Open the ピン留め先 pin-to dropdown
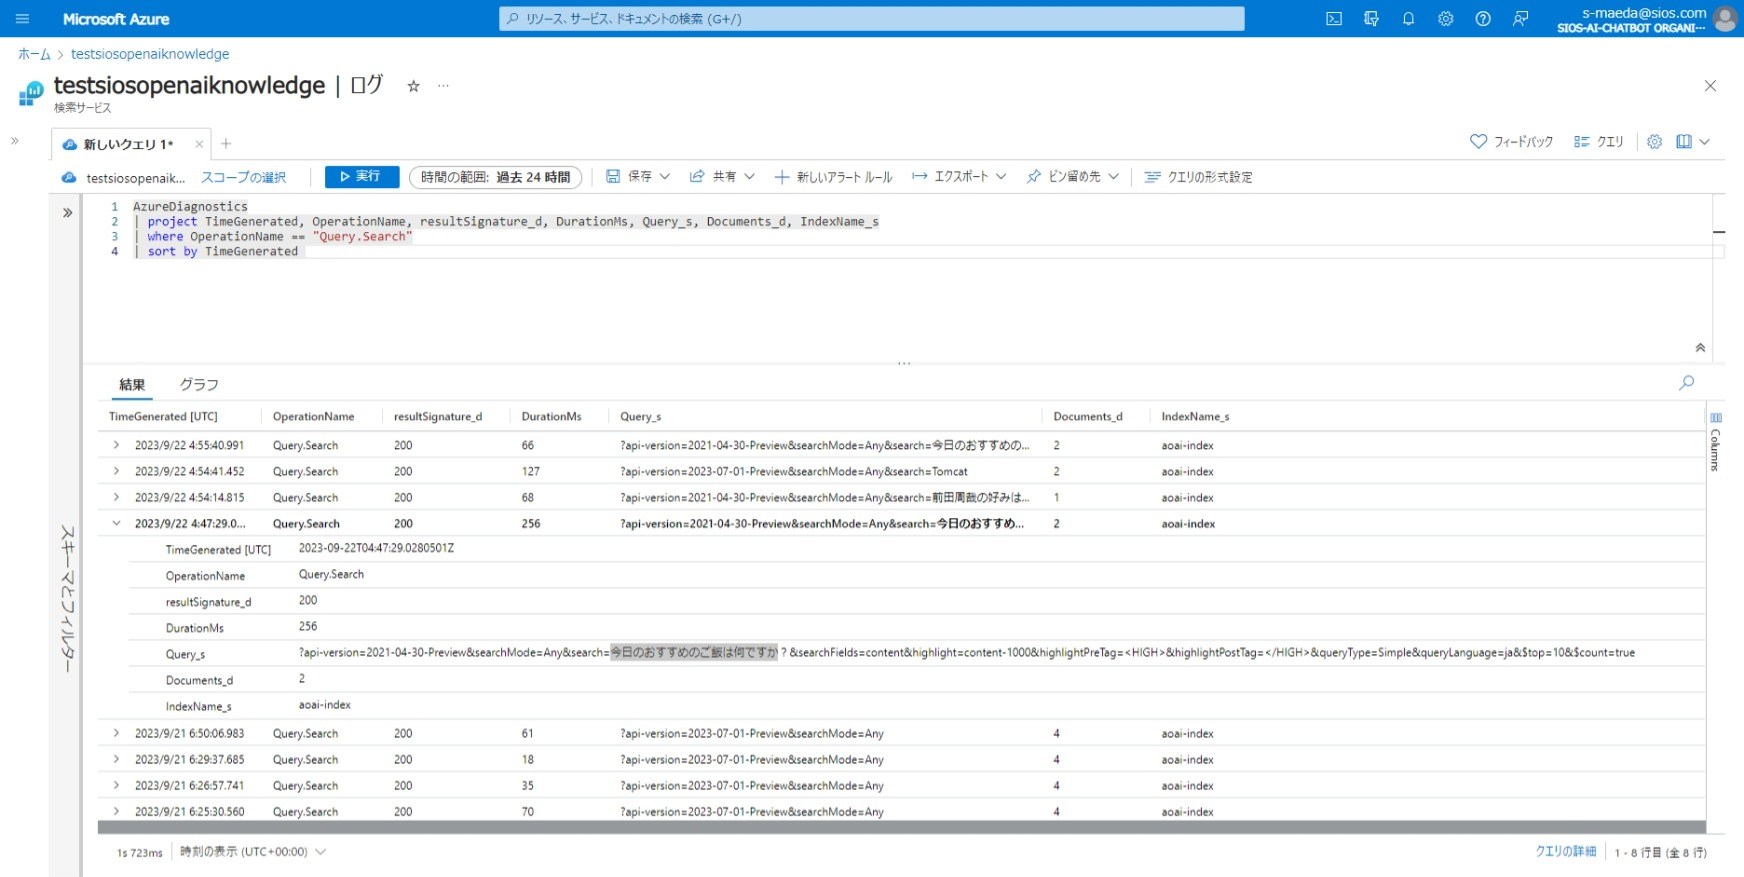 [x=1073, y=177]
